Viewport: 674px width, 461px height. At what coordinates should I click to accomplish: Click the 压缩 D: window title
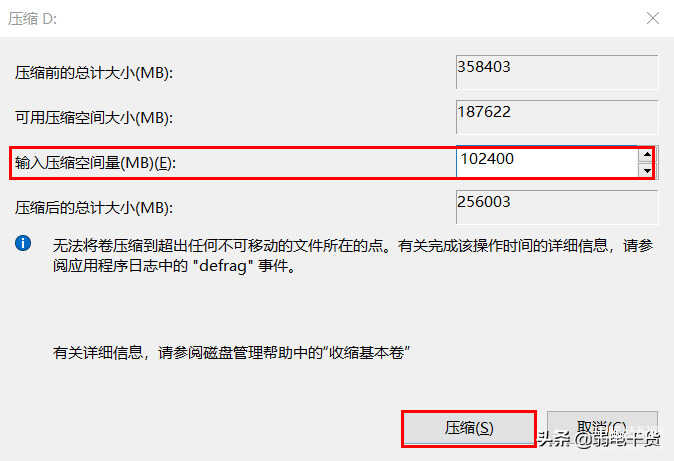pyautogui.click(x=32, y=19)
